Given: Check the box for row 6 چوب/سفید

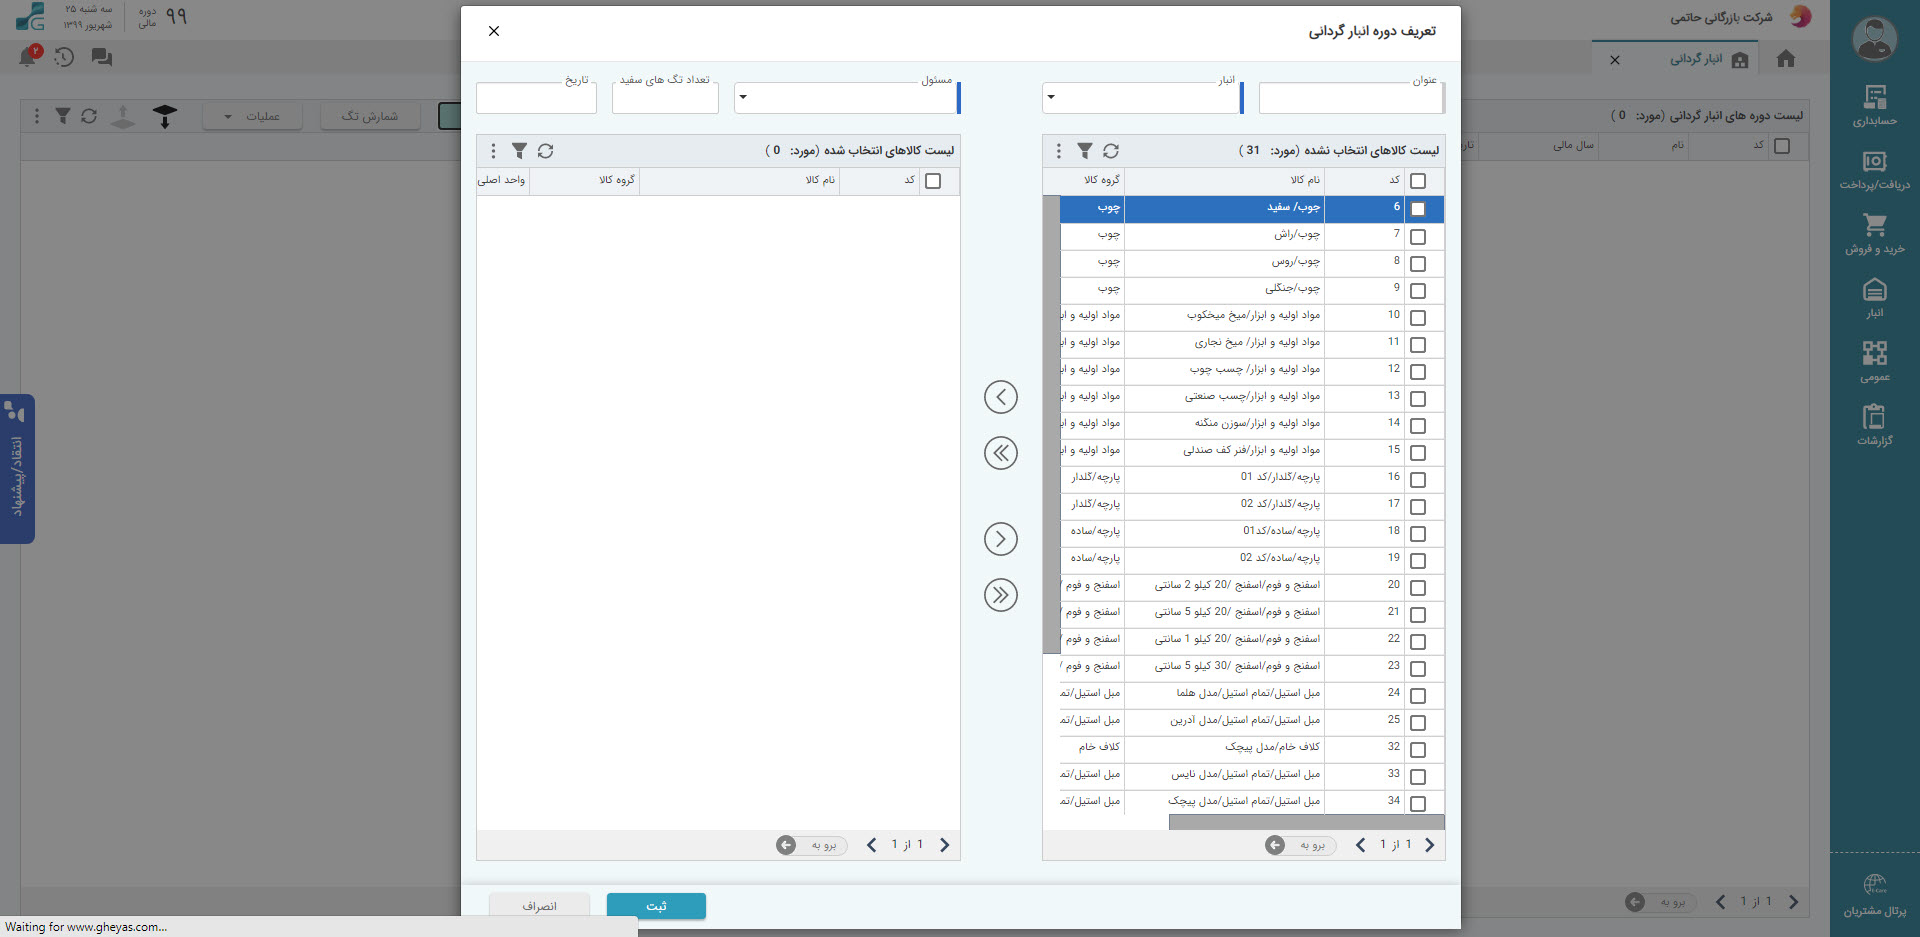Looking at the screenshot, I should (1418, 209).
